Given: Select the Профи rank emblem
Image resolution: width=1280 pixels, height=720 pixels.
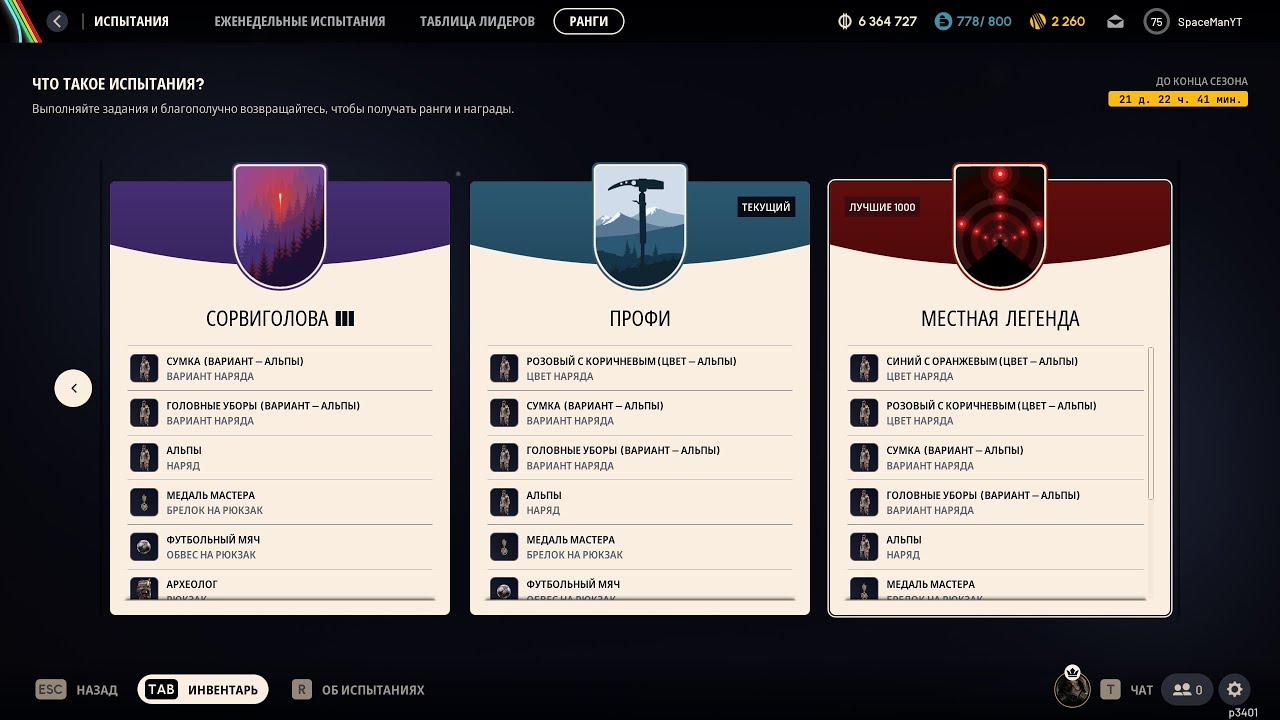Looking at the screenshot, I should tap(640, 226).
